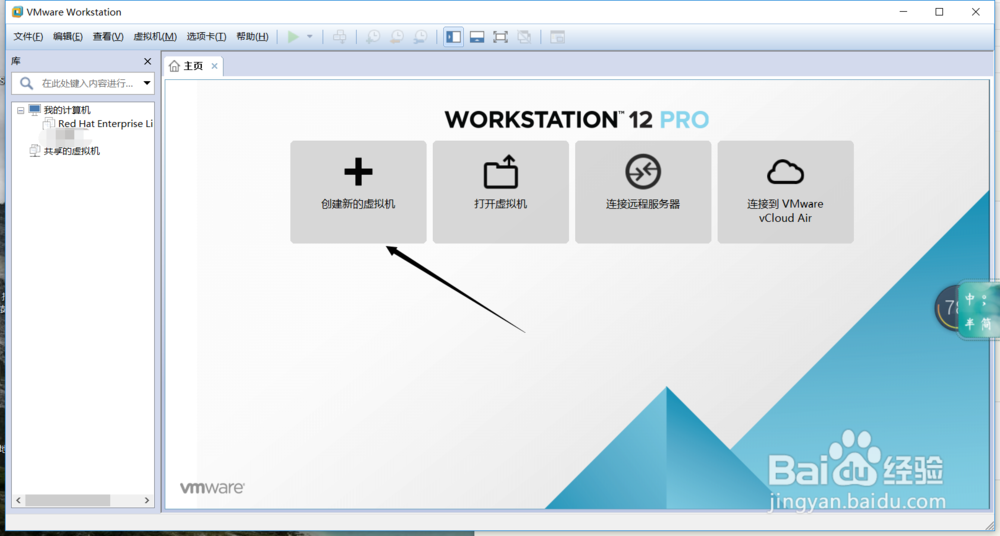Close the 库 library panel
This screenshot has width=1000, height=536.
tap(147, 61)
